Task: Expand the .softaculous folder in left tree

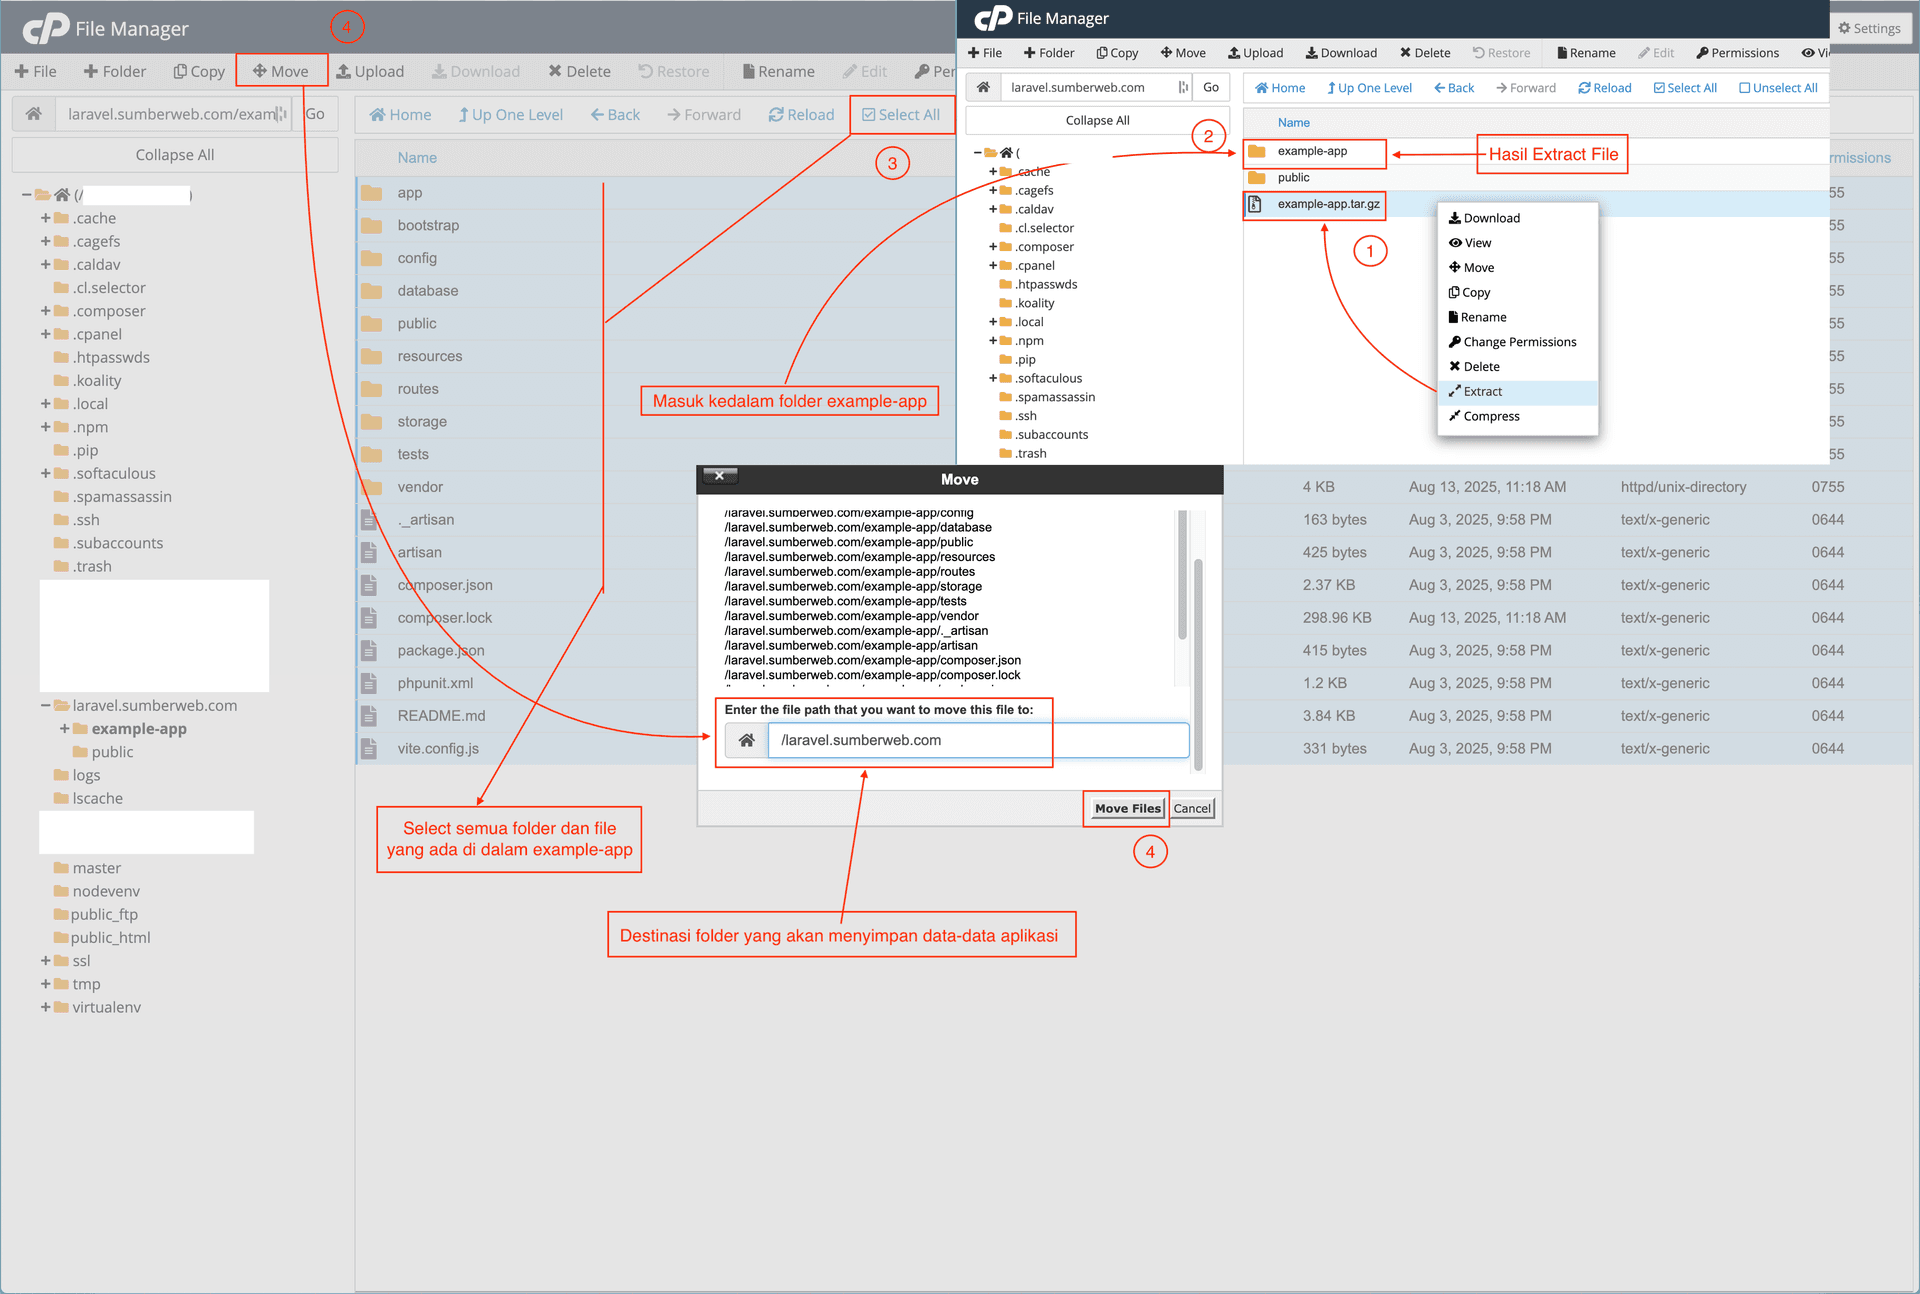Action: click(x=46, y=474)
